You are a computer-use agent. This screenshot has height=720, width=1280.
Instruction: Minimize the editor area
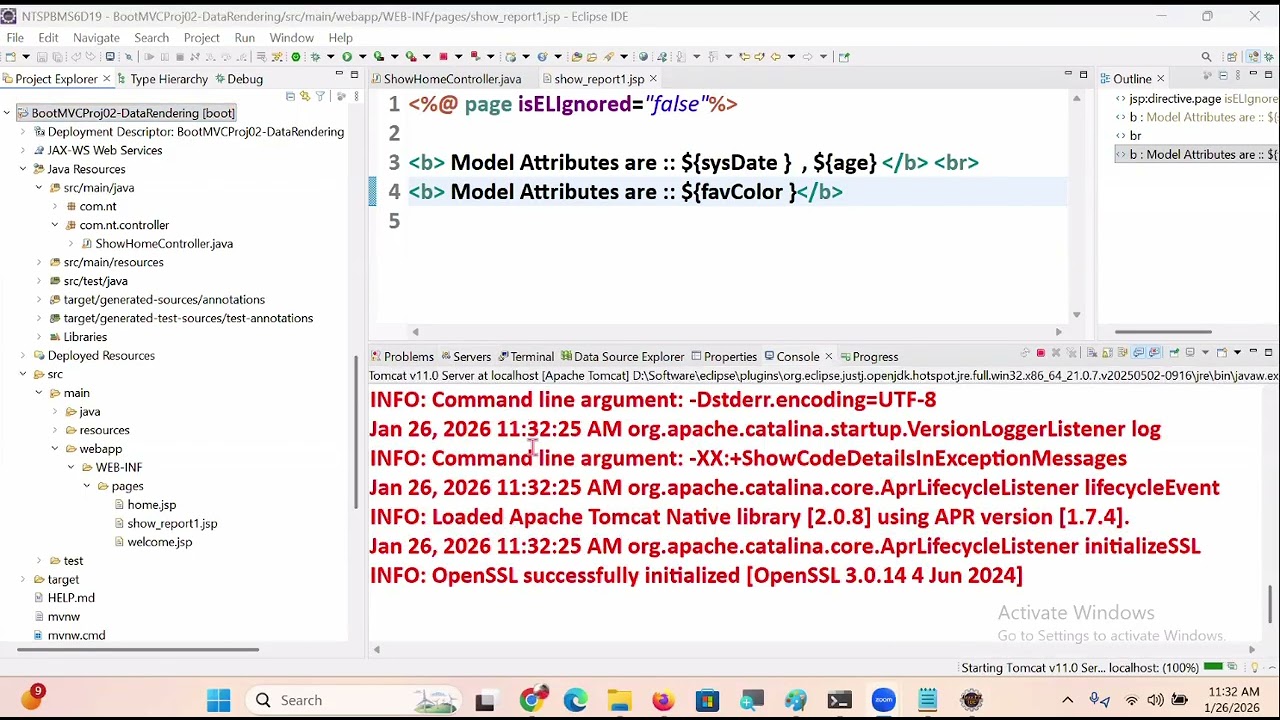(1067, 75)
